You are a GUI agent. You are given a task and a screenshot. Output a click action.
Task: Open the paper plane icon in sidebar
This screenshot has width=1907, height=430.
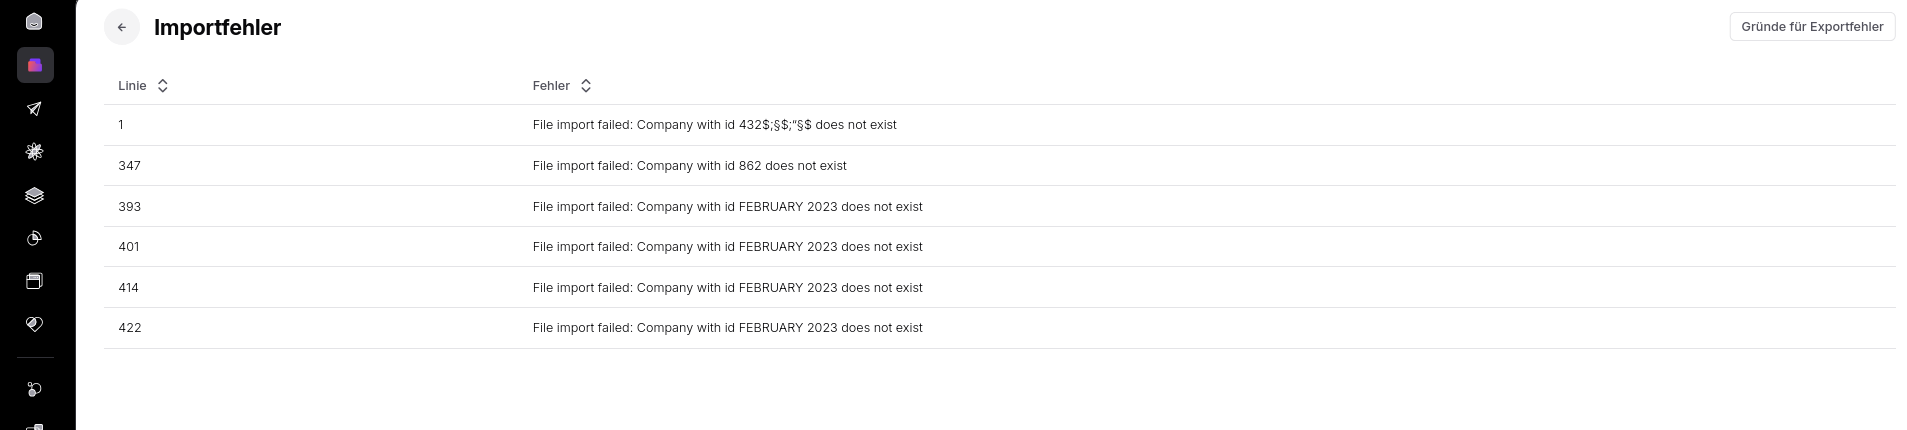pyautogui.click(x=35, y=108)
